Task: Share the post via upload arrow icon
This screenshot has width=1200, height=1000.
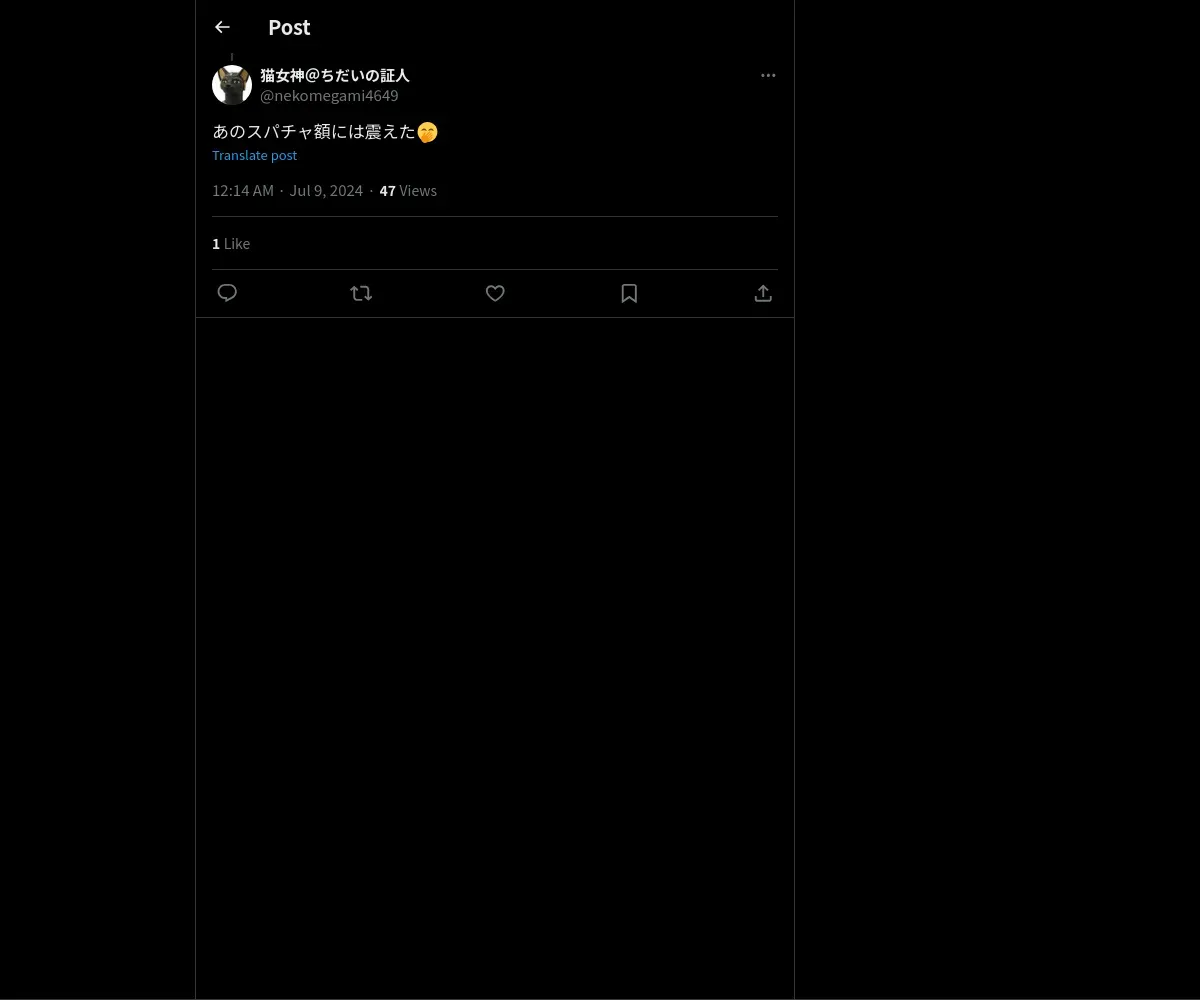Action: (763, 293)
